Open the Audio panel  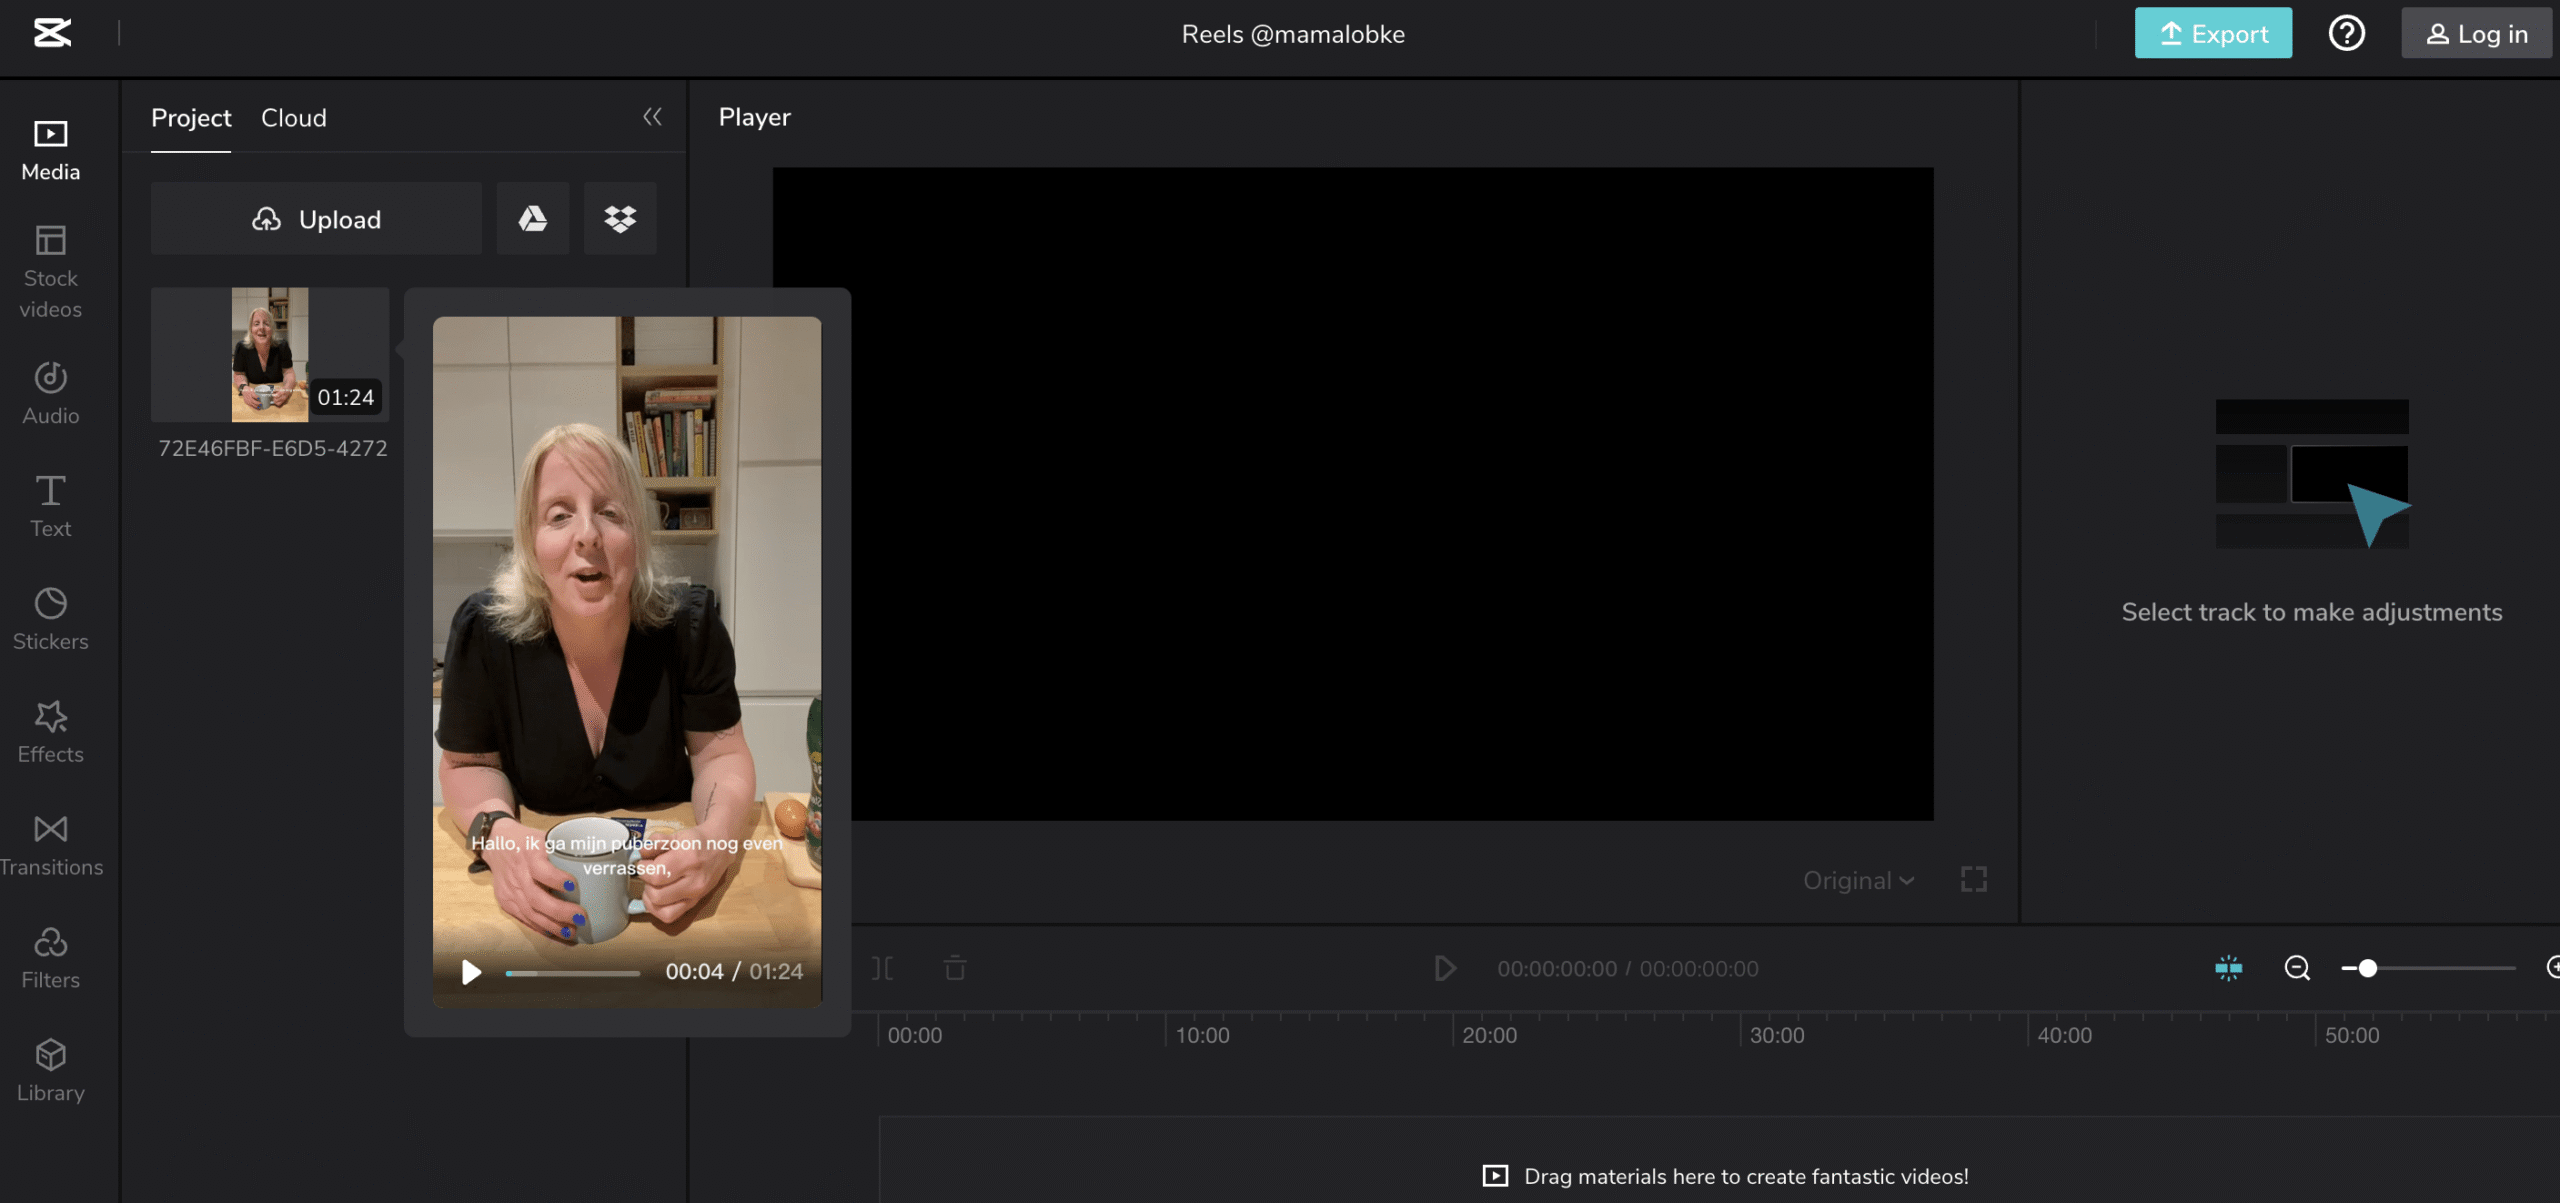tap(50, 394)
